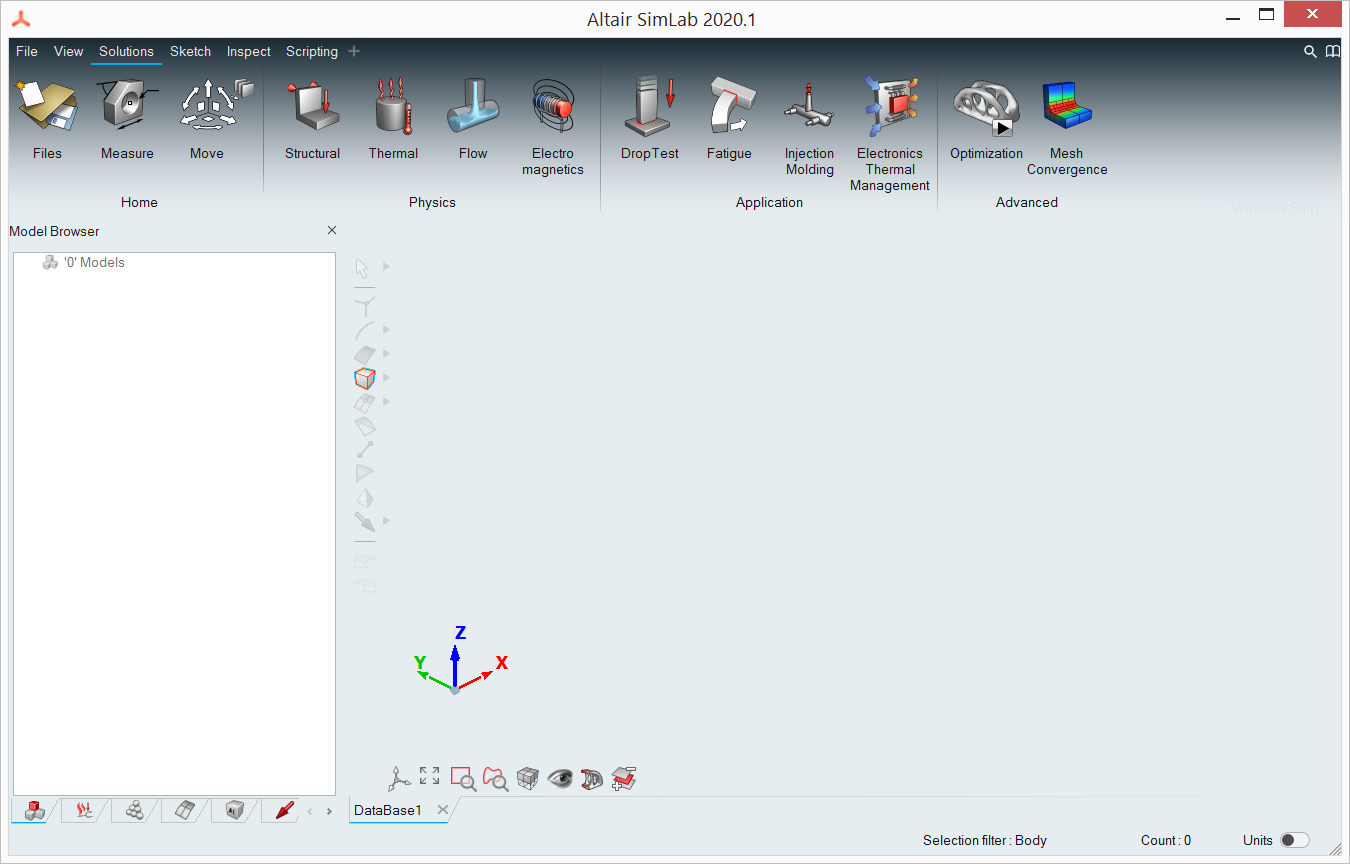Open Electronics Thermal Management

(x=890, y=135)
